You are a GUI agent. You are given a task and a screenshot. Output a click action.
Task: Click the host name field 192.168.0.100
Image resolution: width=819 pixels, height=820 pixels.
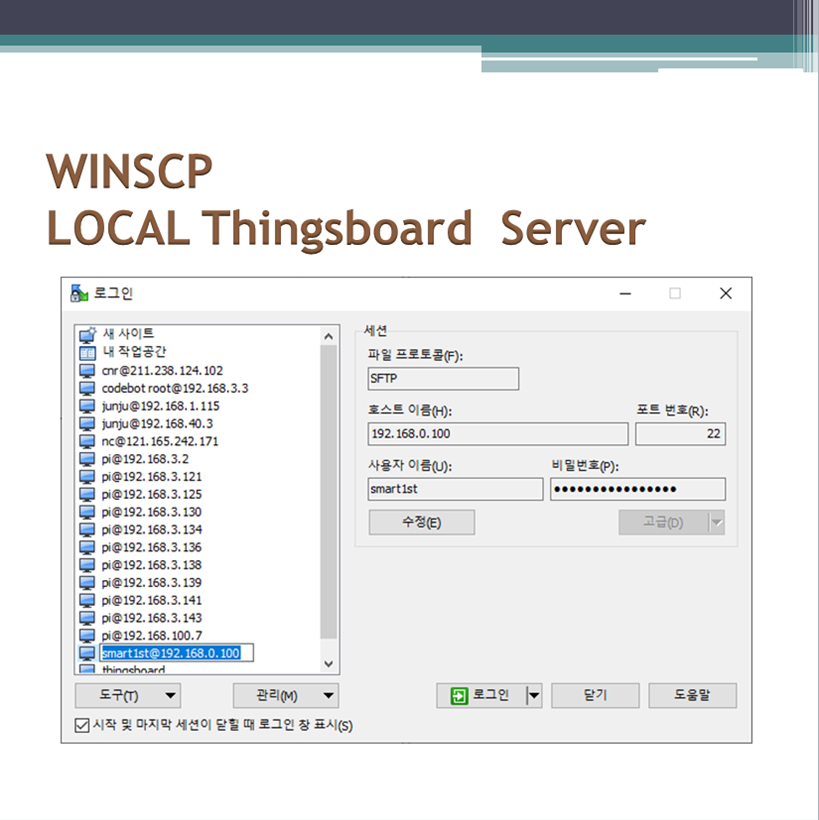click(x=498, y=434)
